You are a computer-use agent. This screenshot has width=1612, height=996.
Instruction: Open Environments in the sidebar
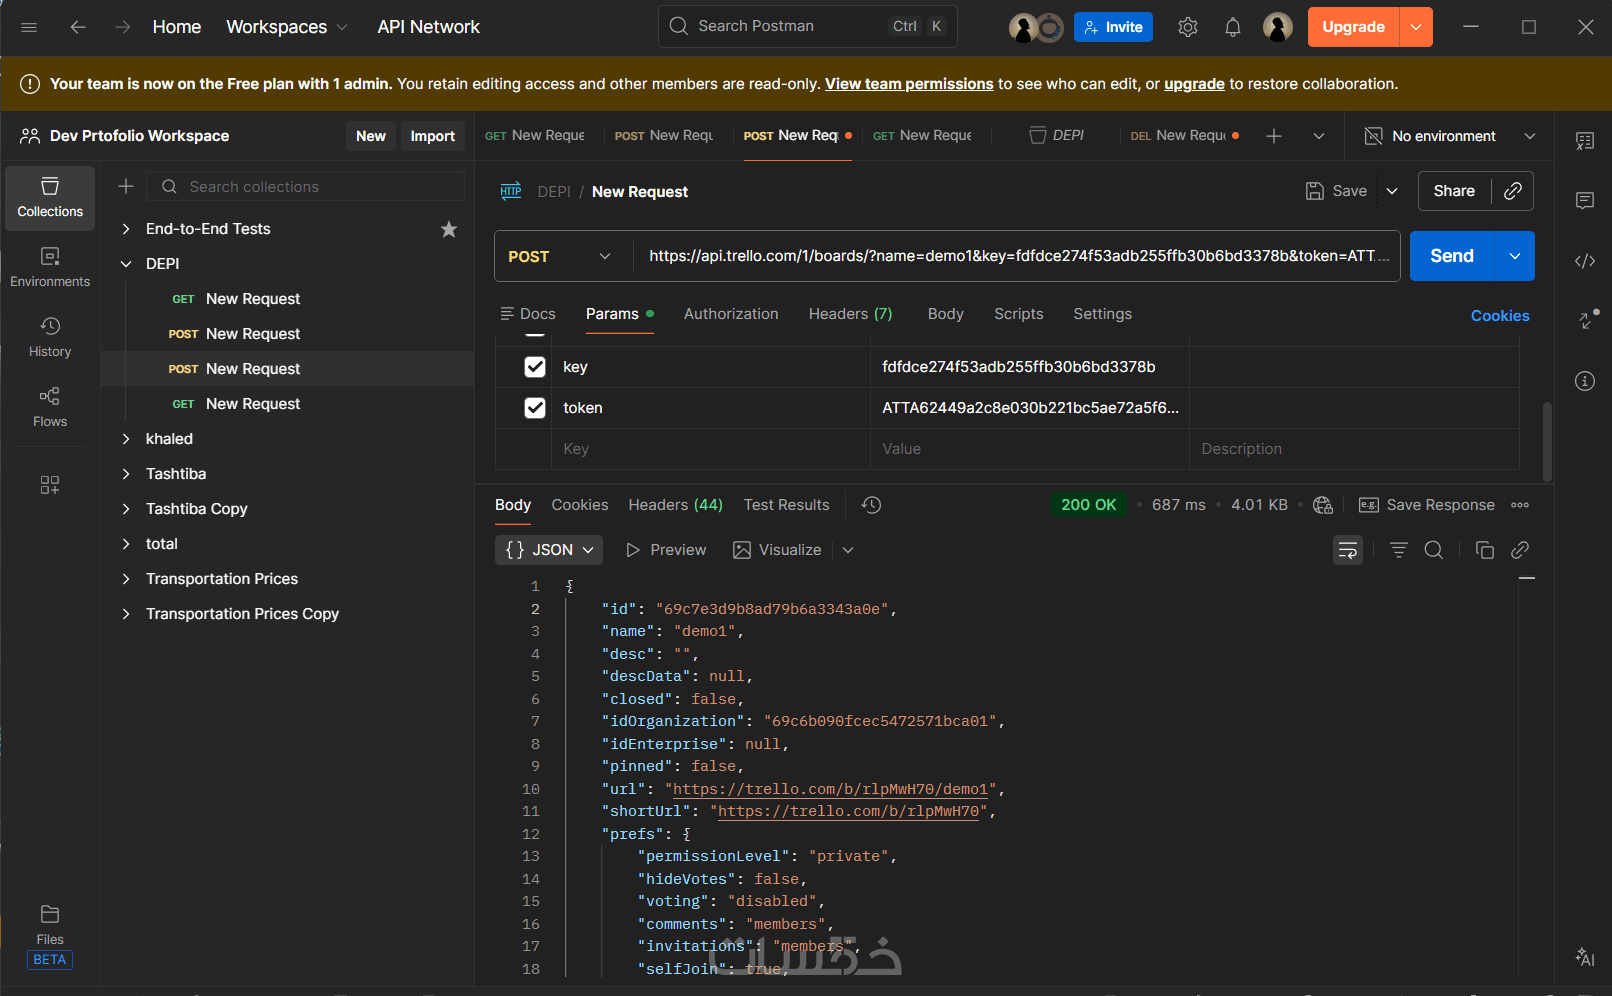[50, 267]
